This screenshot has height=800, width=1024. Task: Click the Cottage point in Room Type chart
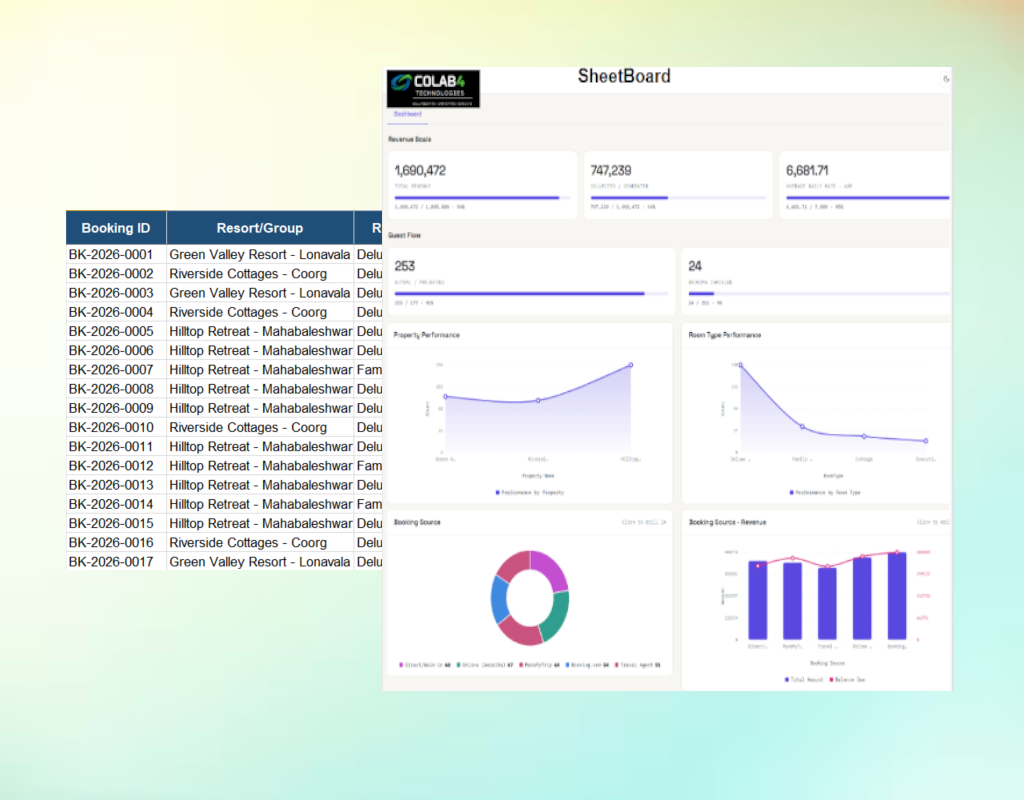pyautogui.click(x=863, y=436)
